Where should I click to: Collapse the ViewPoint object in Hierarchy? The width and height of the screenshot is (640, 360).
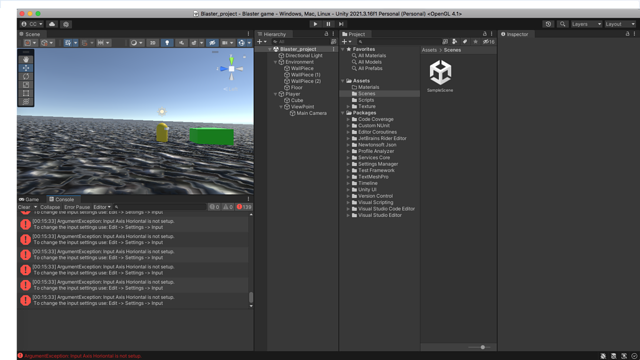click(281, 107)
